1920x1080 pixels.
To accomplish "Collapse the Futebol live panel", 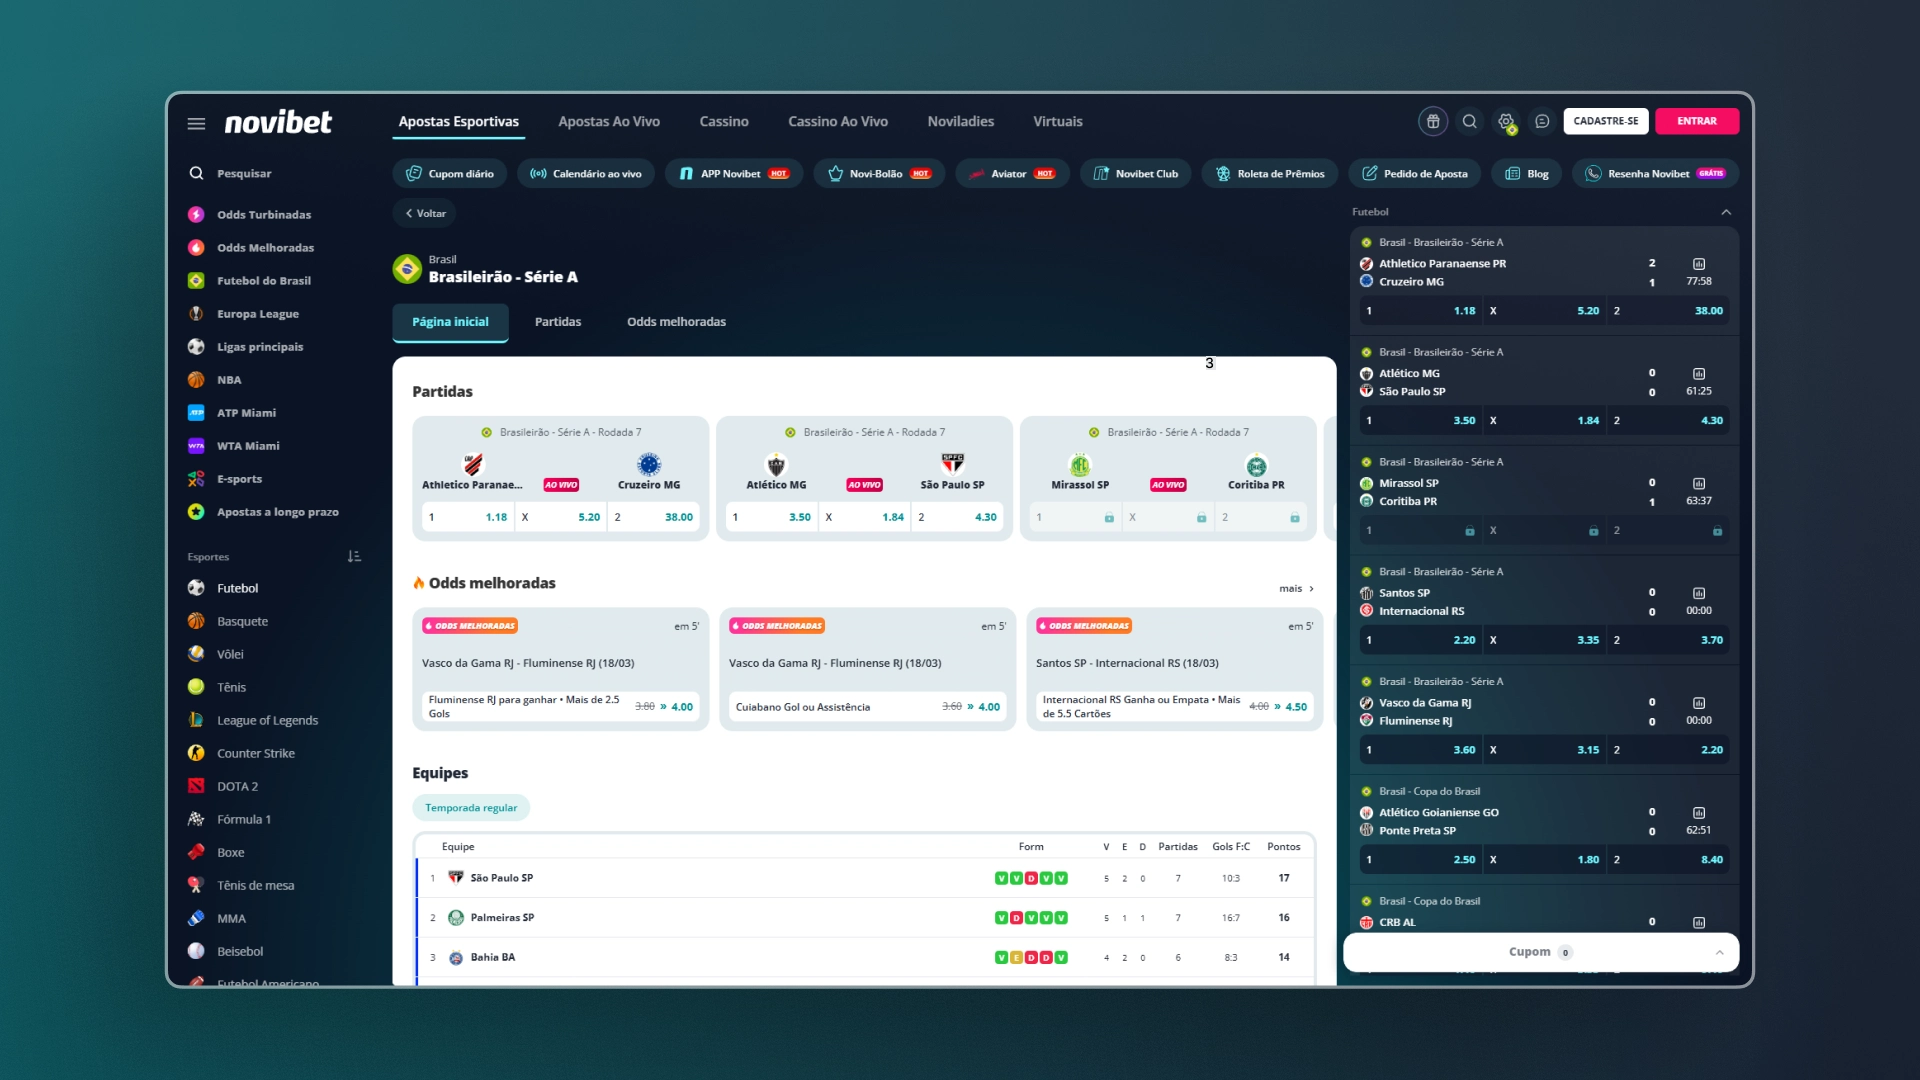I will click(x=1726, y=212).
